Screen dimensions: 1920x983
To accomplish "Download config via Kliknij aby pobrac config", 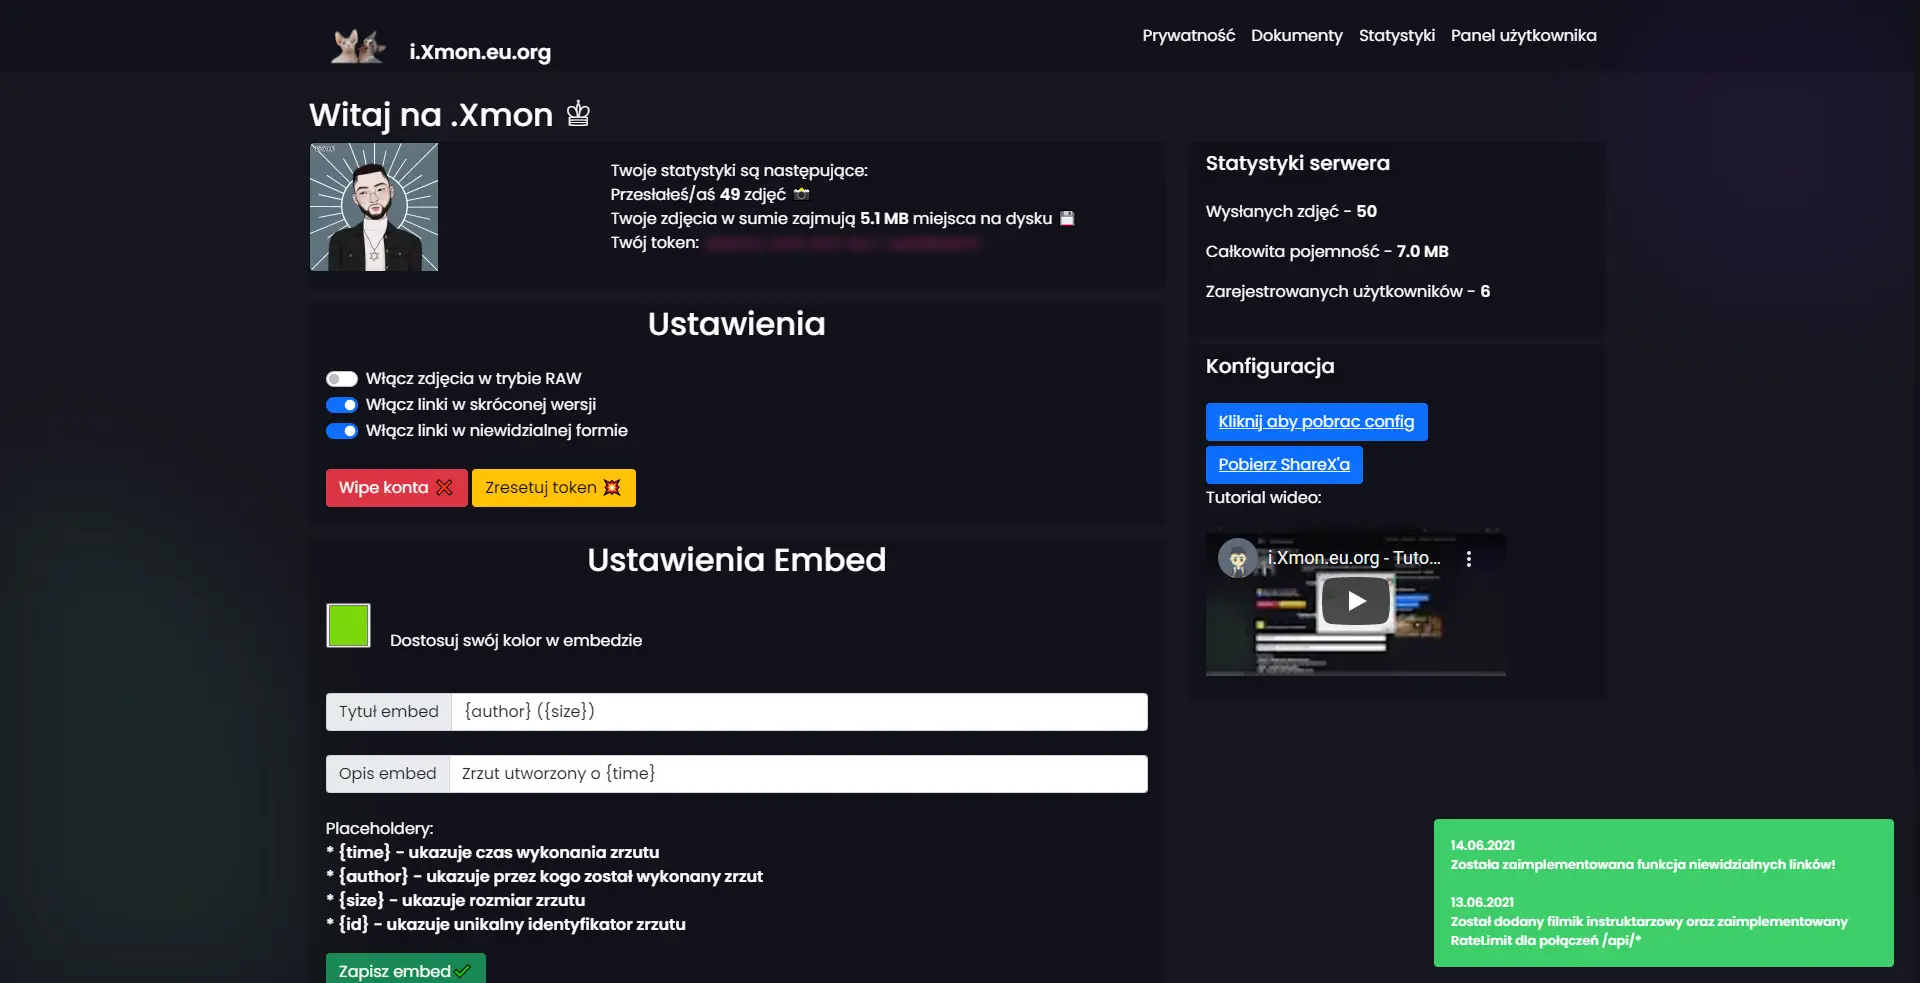I will pos(1316,422).
